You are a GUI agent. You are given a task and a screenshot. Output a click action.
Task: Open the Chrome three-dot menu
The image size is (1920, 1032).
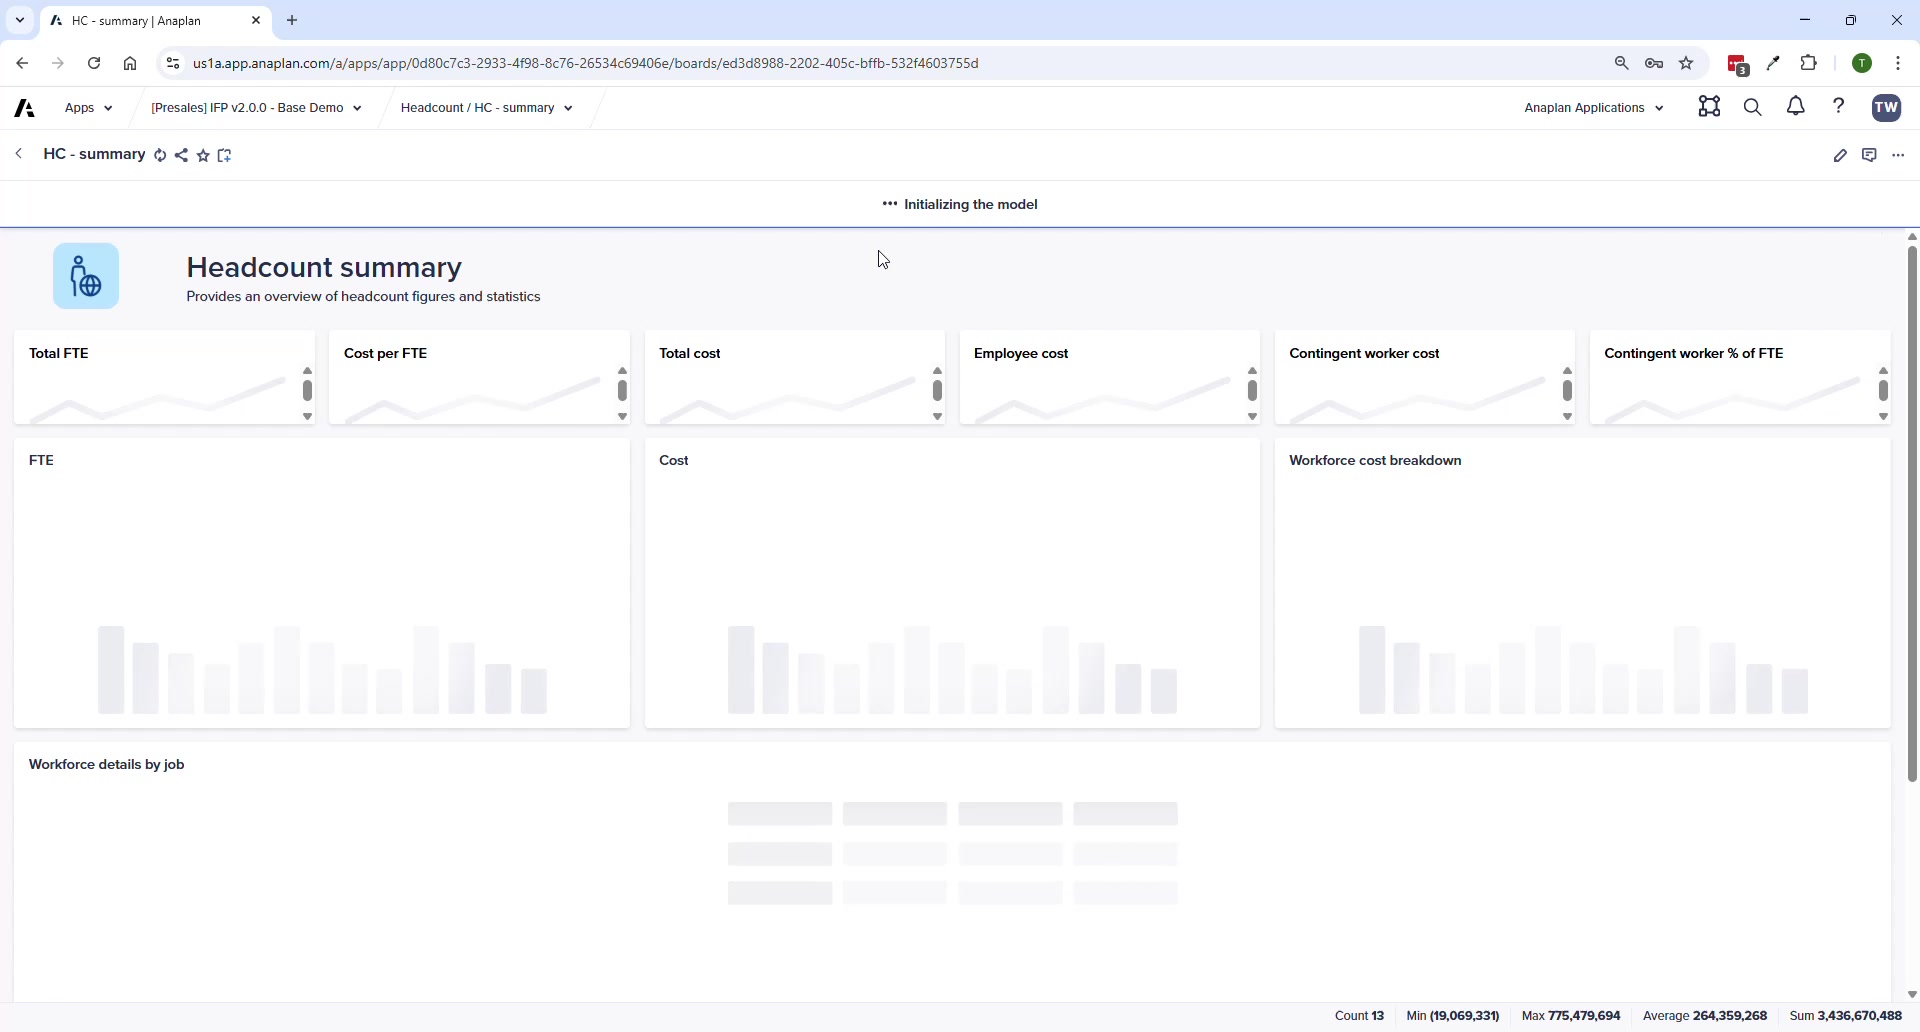coord(1898,62)
